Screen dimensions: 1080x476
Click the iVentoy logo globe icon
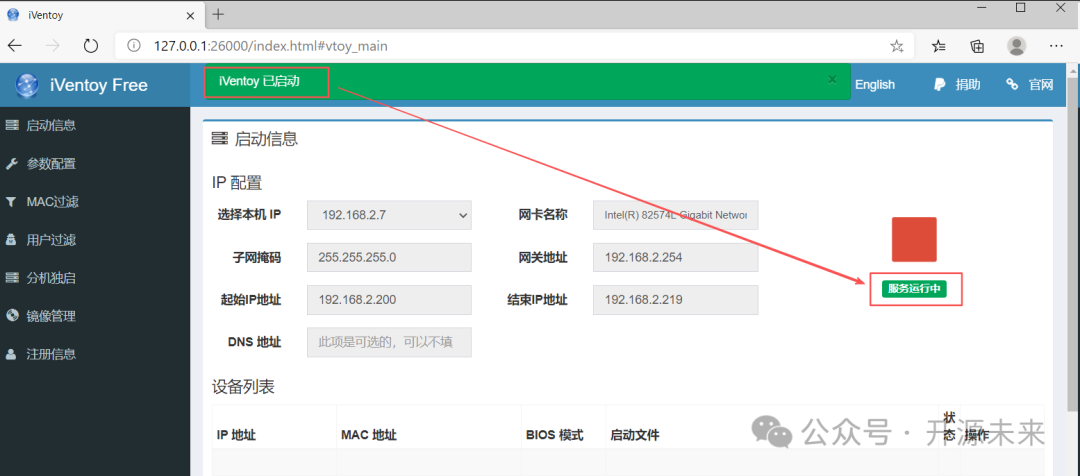pos(27,85)
